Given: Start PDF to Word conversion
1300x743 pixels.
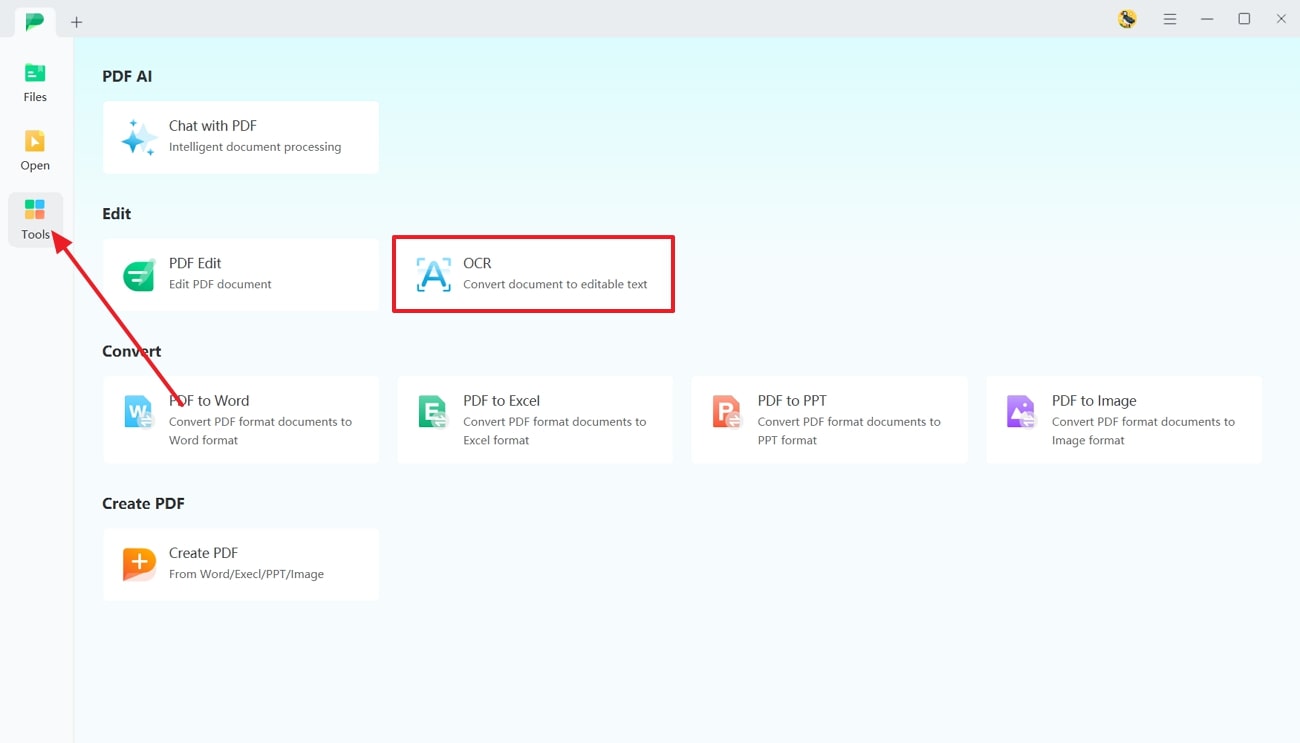Looking at the screenshot, I should [241, 420].
